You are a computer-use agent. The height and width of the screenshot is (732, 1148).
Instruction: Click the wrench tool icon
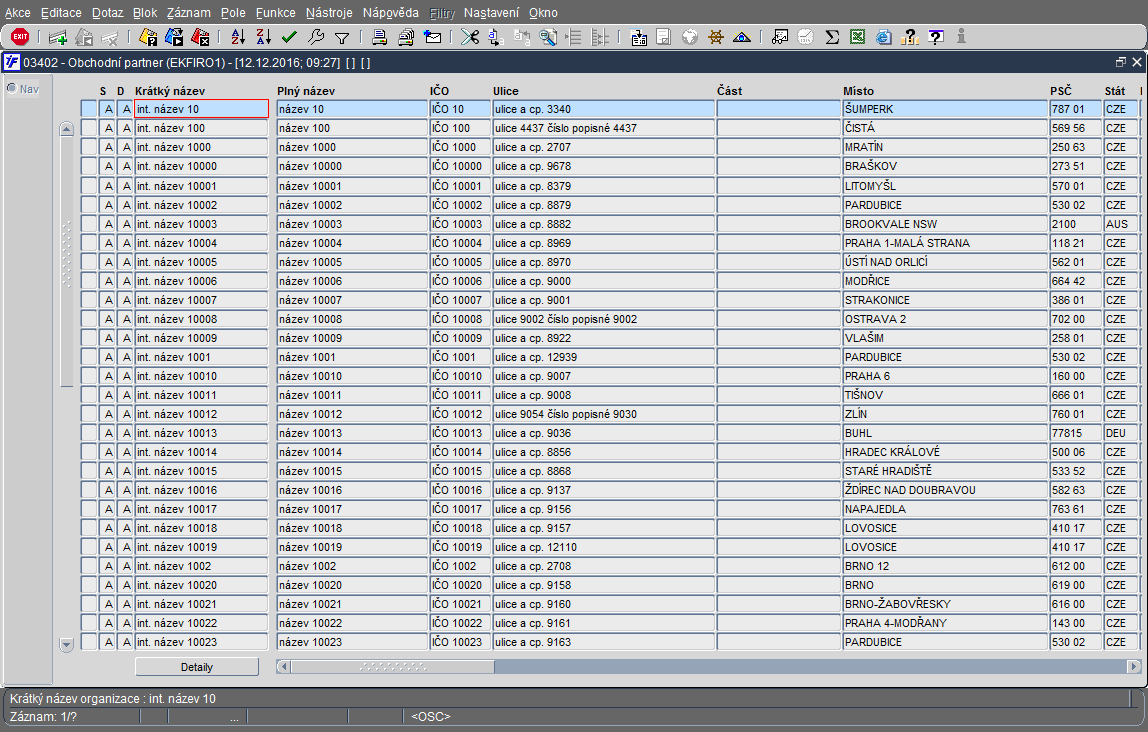pos(316,37)
